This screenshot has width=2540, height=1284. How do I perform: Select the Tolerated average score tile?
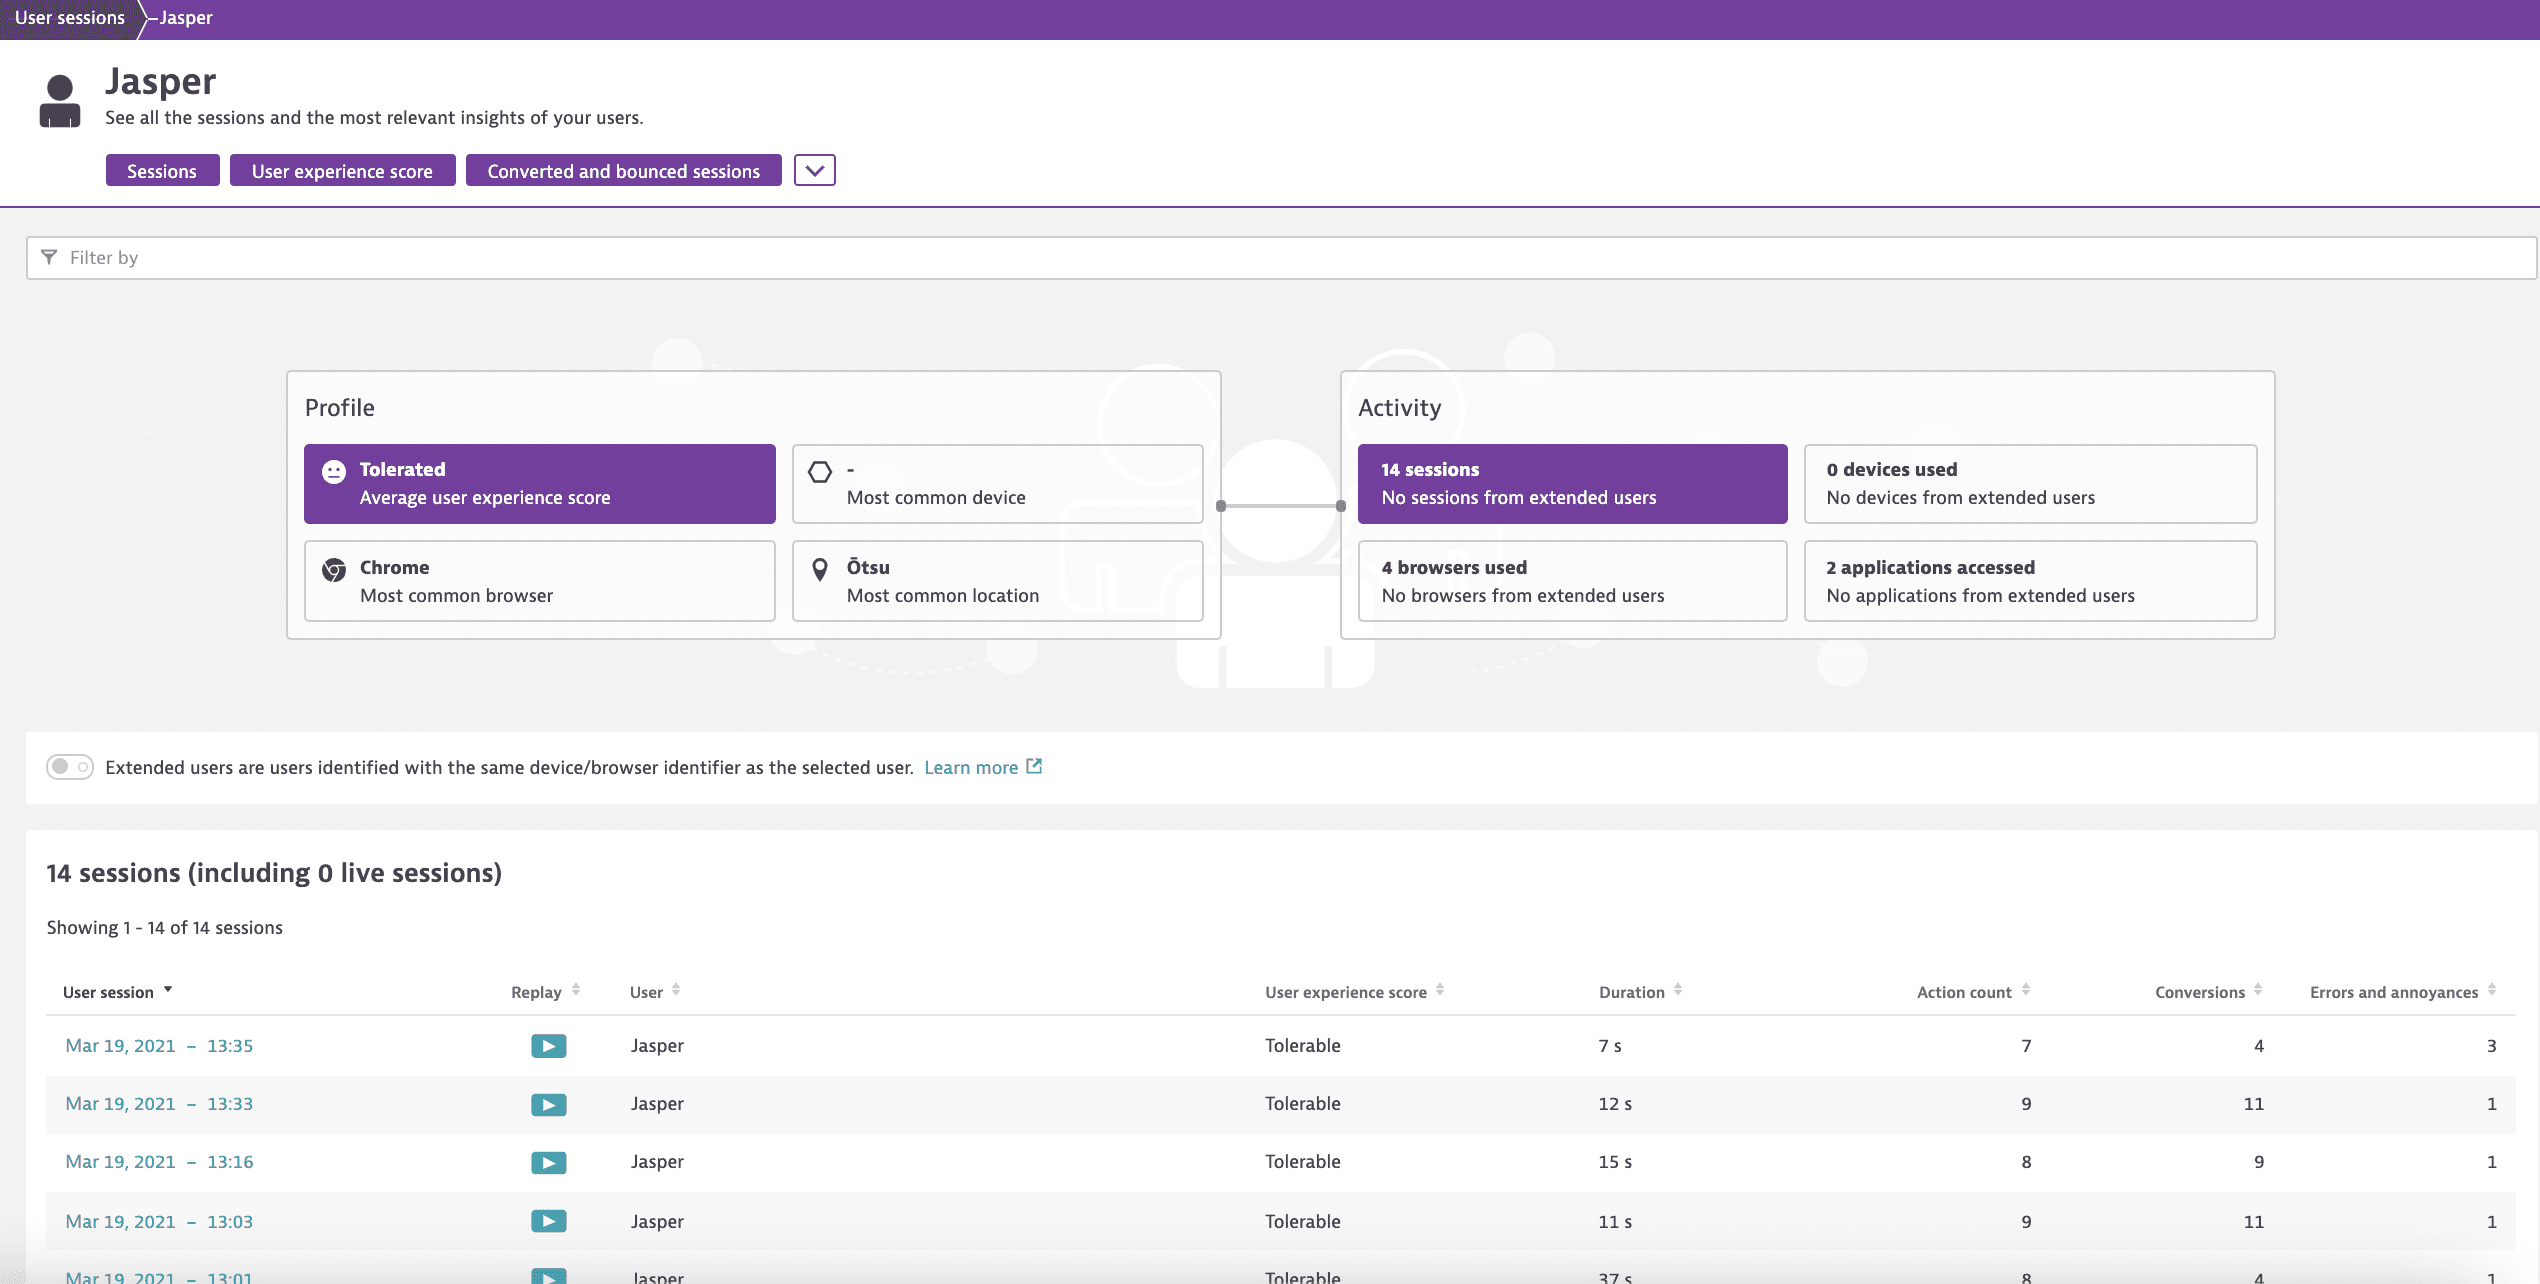click(540, 484)
